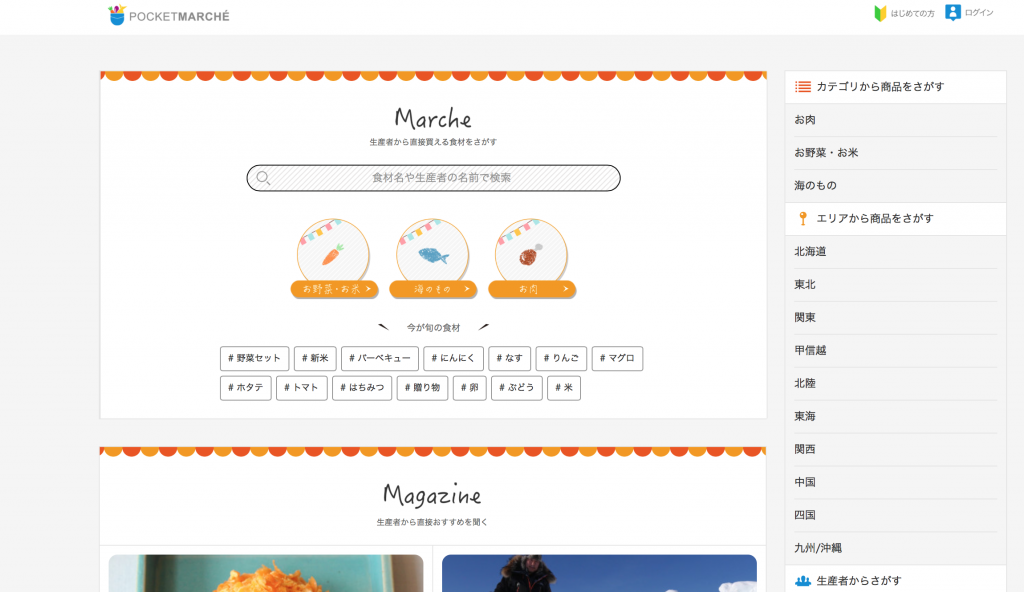Open login via the blue user icon
1024x592 pixels.
[953, 13]
